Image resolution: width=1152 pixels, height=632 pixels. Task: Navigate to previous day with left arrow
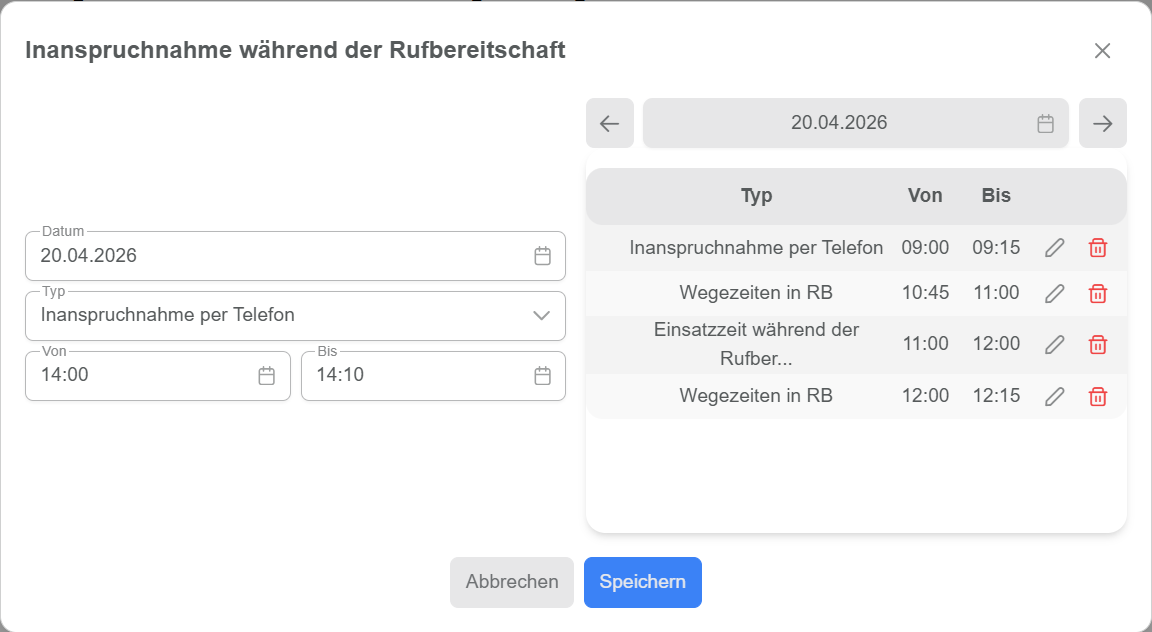pos(609,123)
